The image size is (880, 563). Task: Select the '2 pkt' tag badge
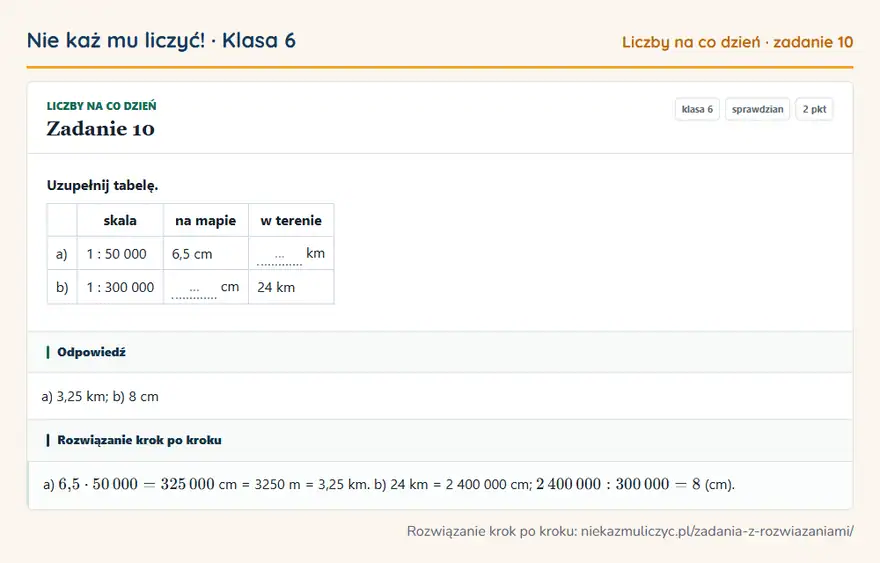tap(814, 109)
